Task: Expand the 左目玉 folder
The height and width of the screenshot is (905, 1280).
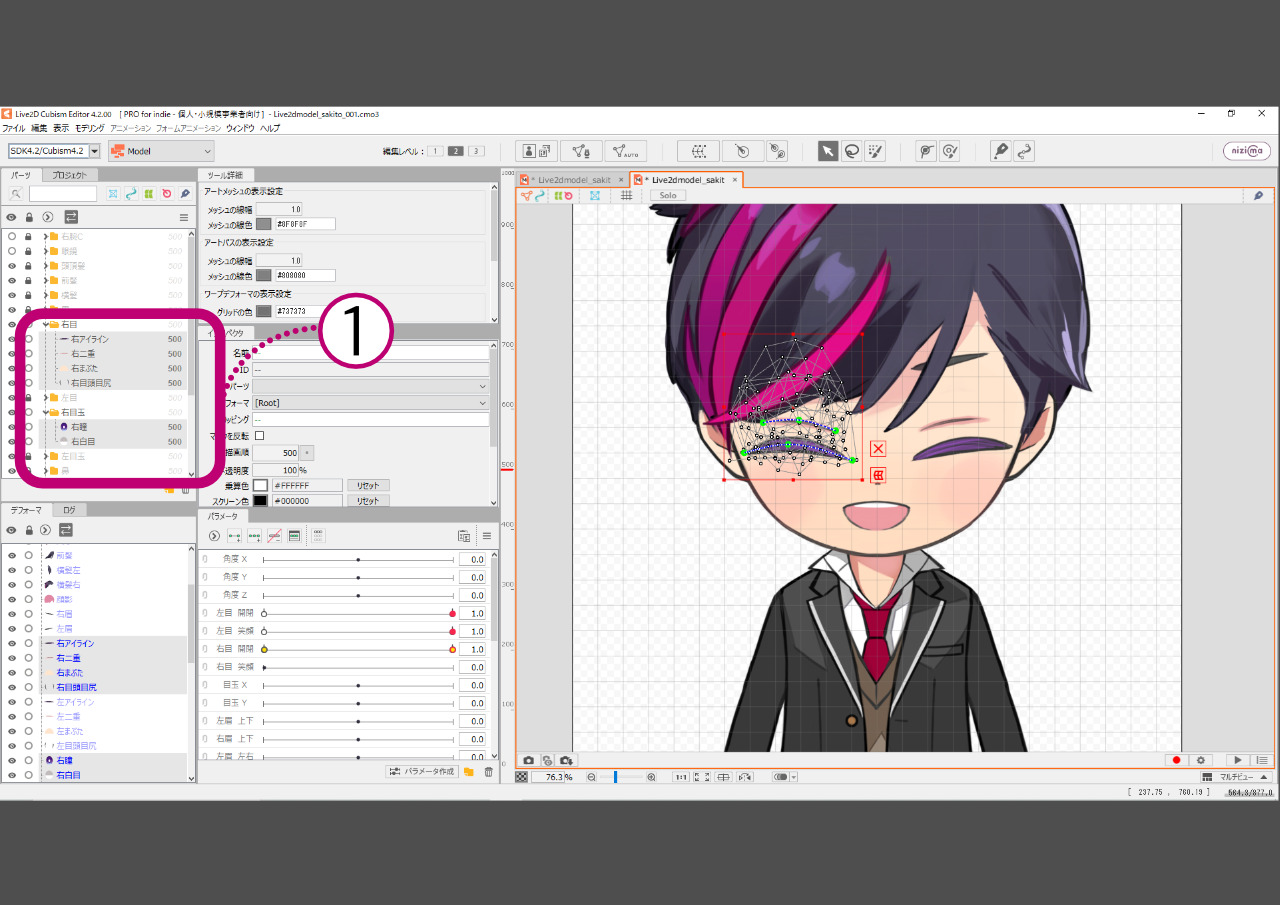Action: click(45, 456)
